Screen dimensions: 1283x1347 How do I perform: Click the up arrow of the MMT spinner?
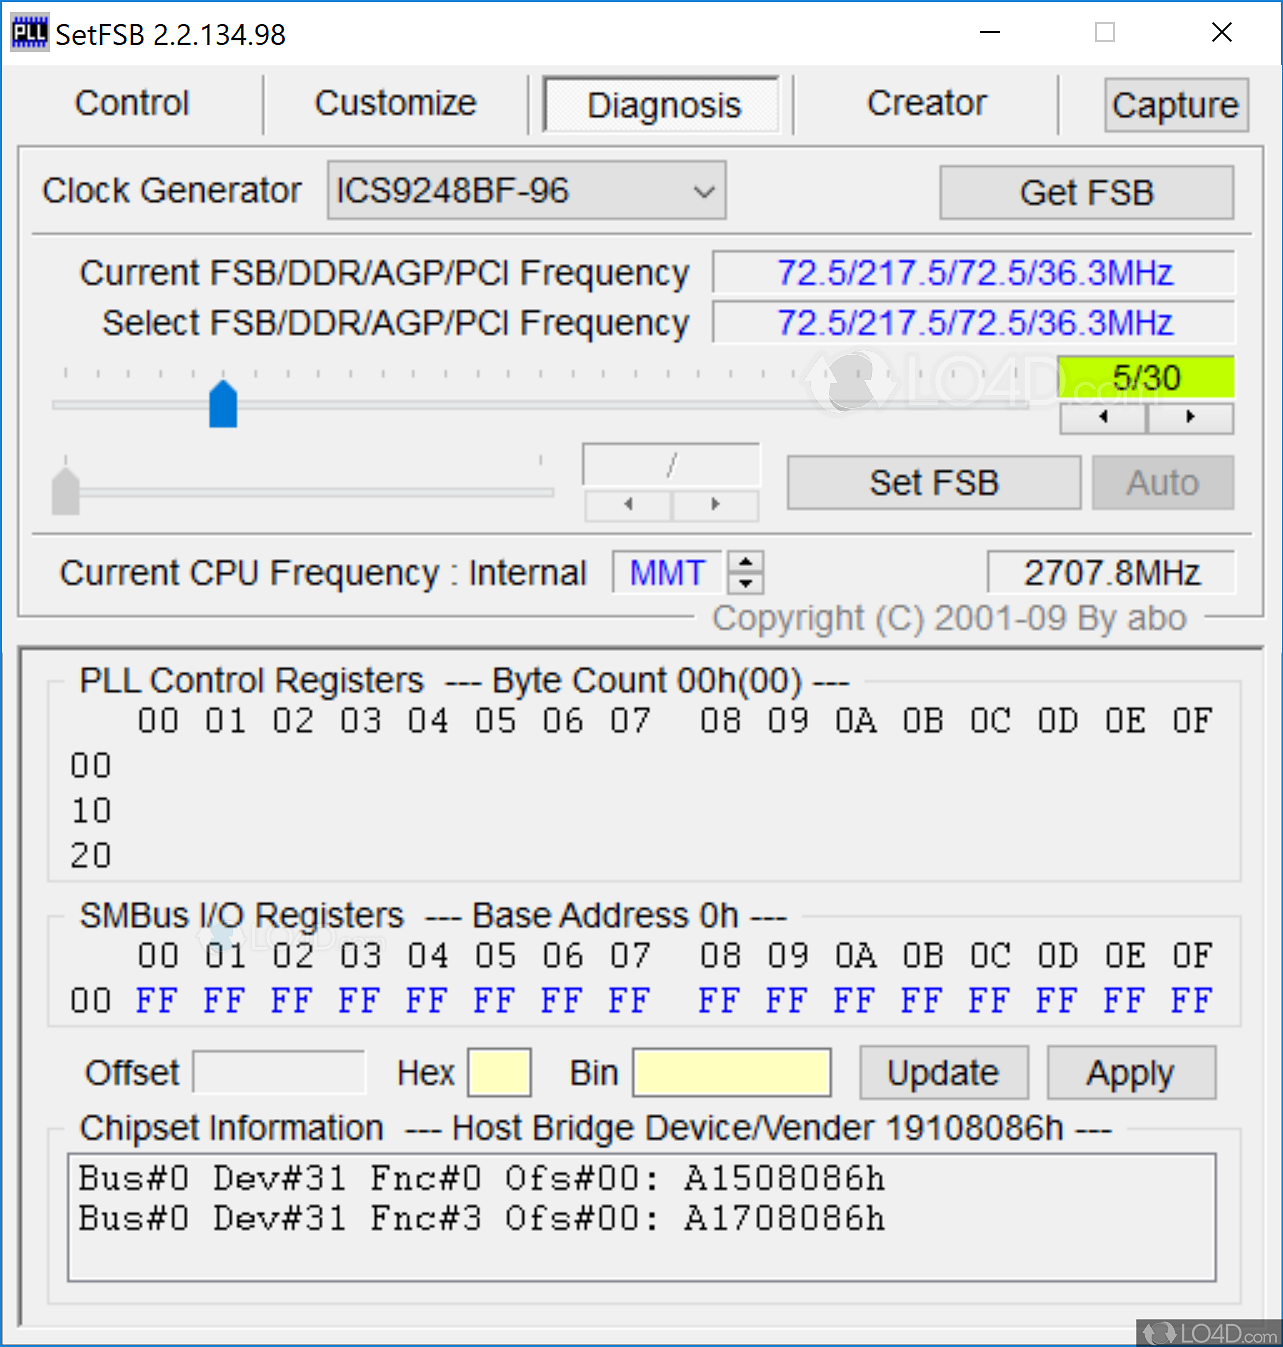click(746, 562)
